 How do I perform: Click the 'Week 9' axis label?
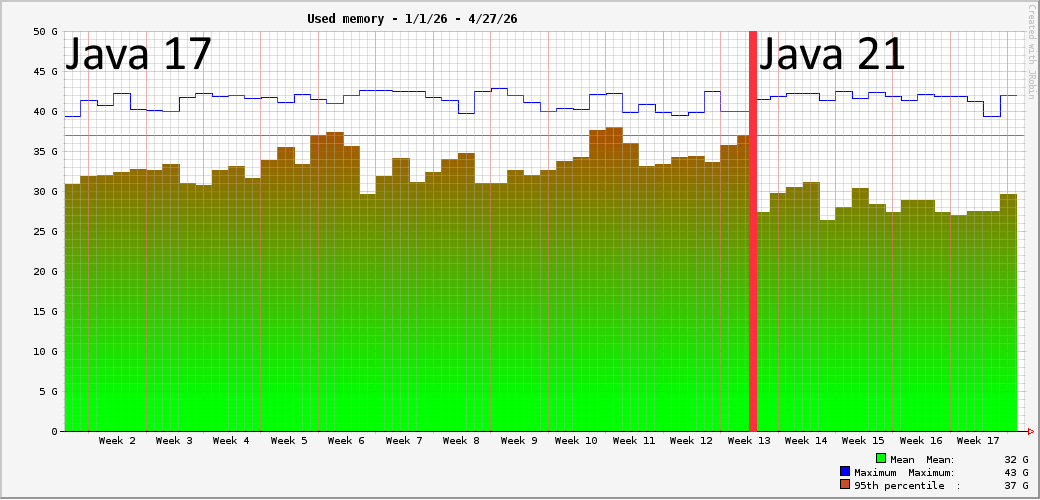[519, 441]
